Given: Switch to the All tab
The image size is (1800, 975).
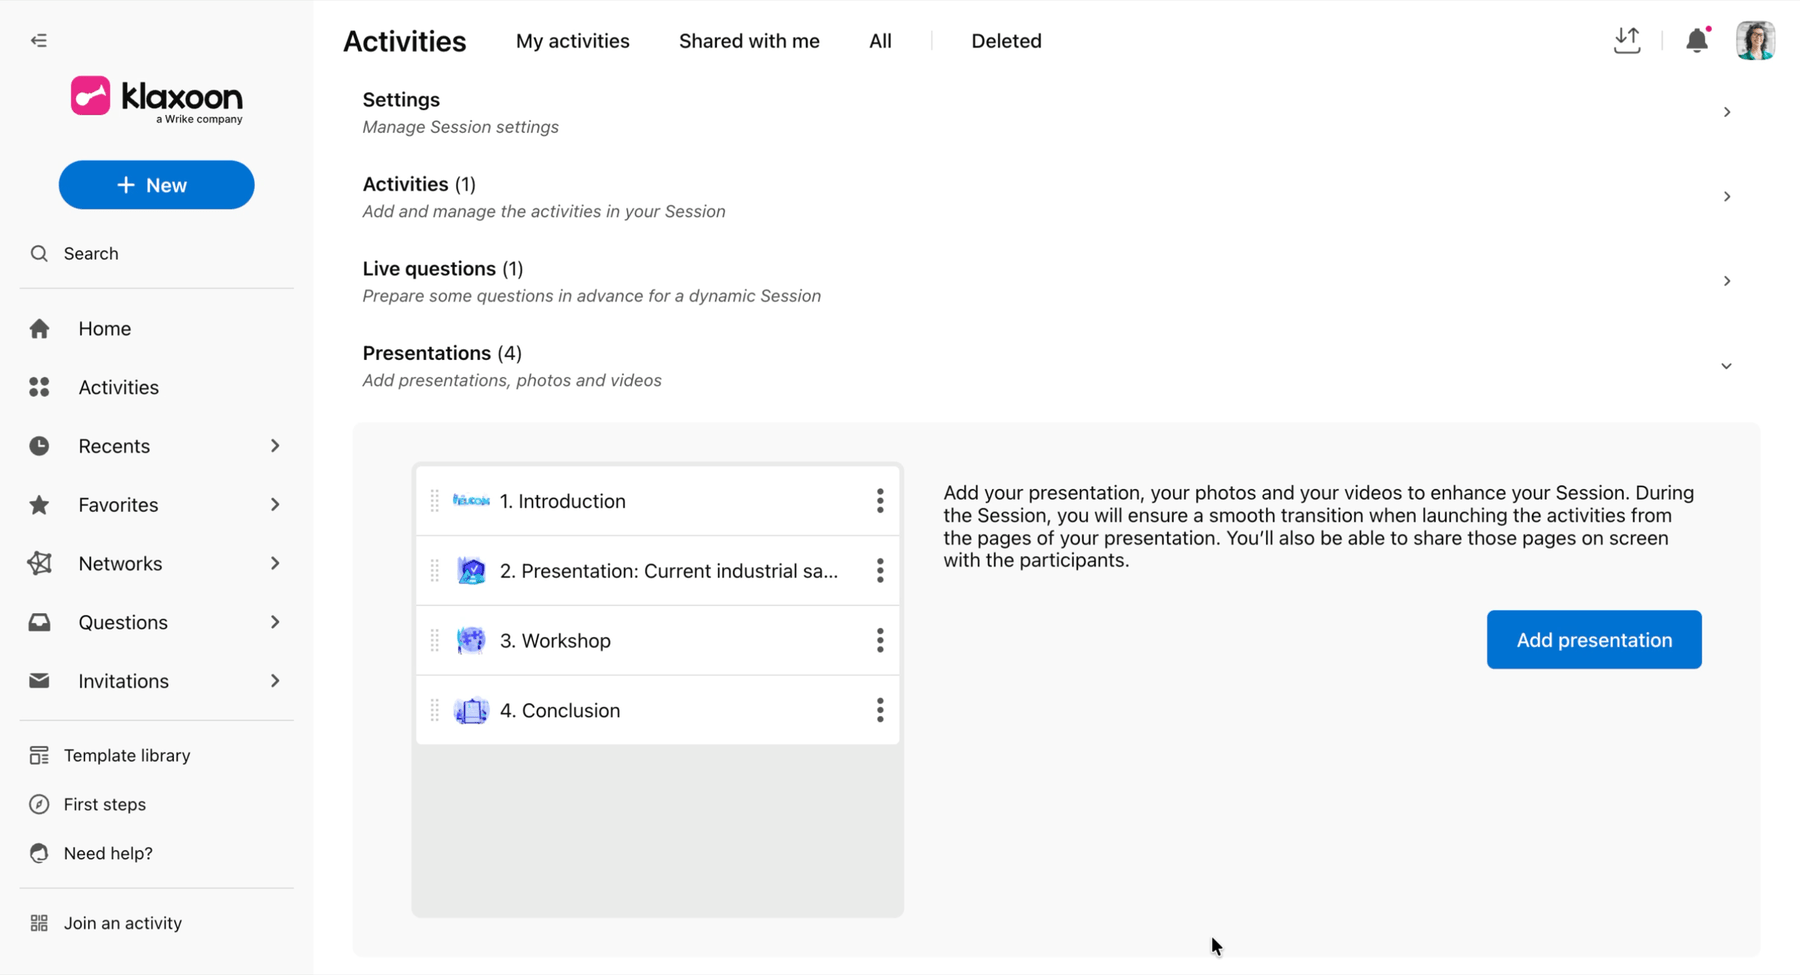Looking at the screenshot, I should 880,41.
